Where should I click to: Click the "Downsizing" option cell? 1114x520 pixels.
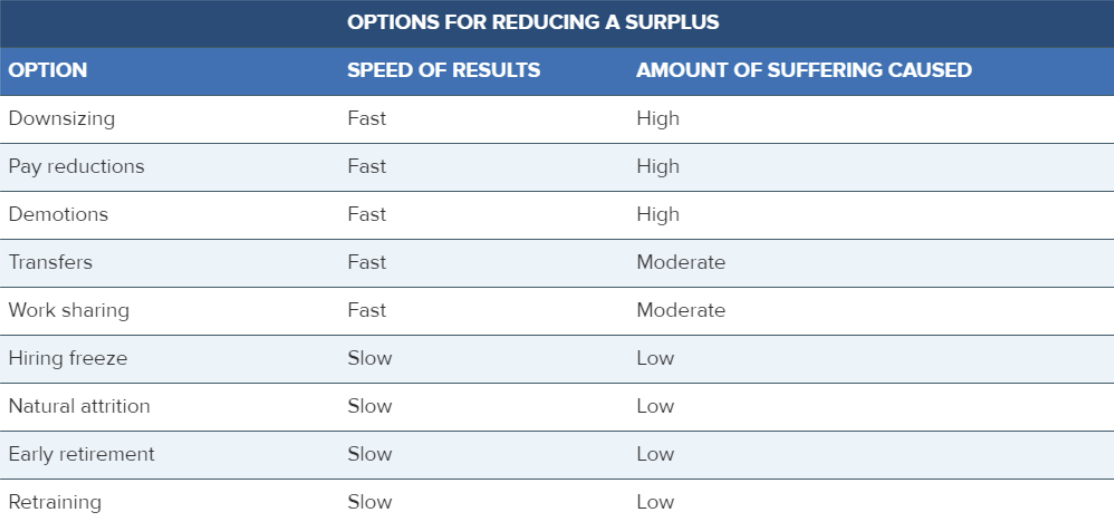(62, 118)
